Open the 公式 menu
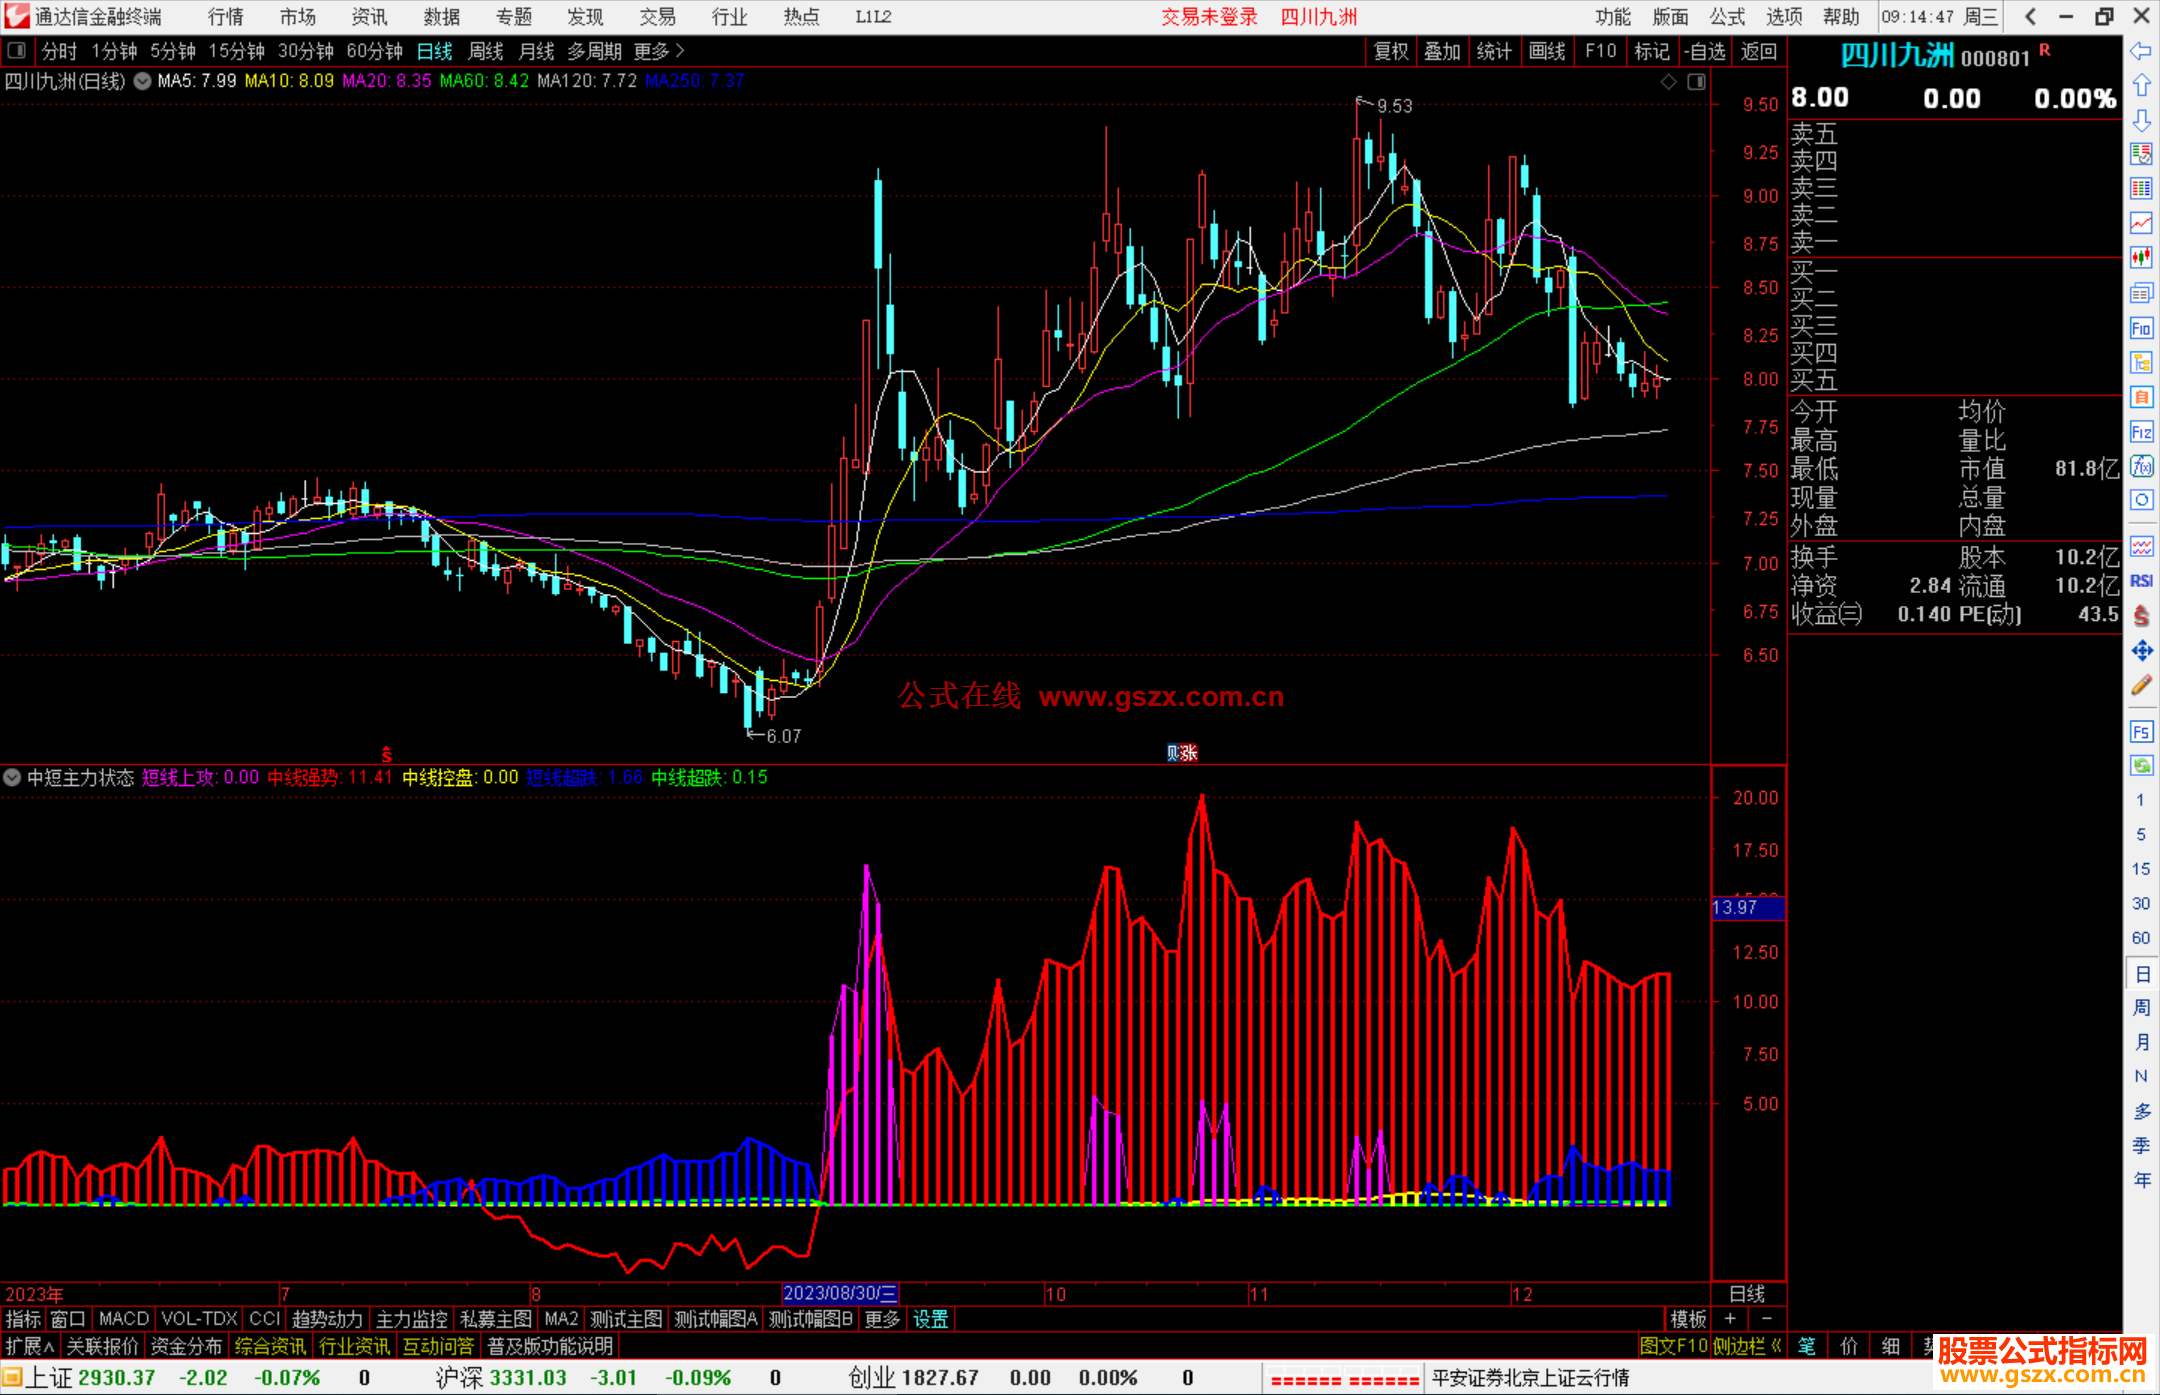This screenshot has height=1395, width=2160. [1727, 17]
